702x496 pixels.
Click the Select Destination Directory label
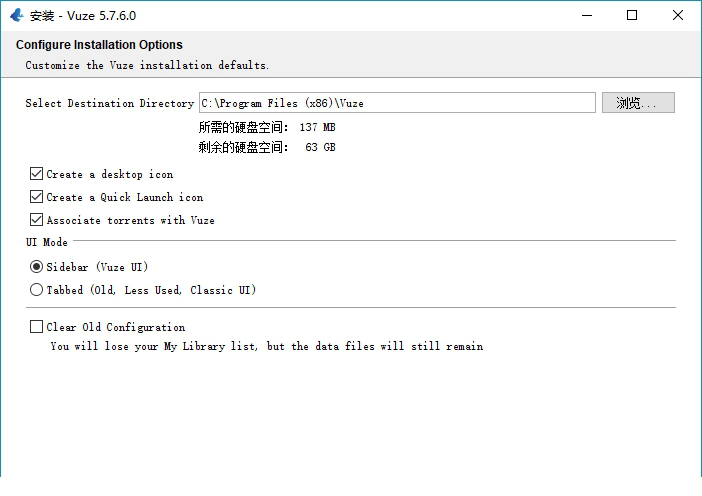pos(109,103)
